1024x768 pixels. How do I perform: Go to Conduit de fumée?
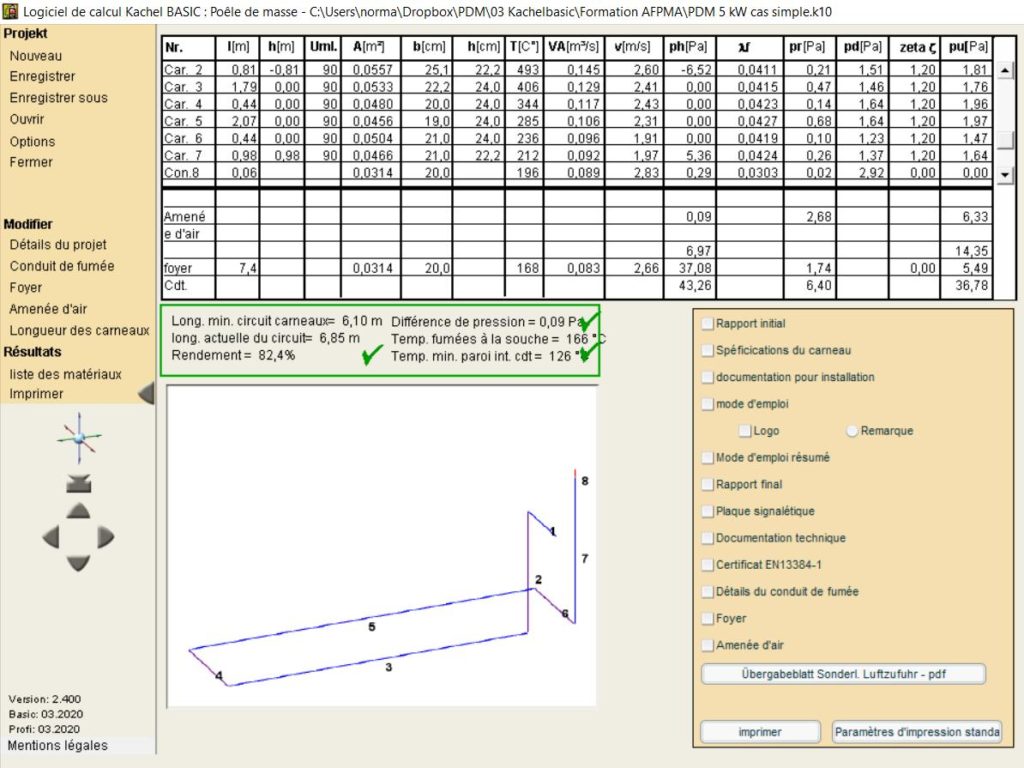(62, 266)
